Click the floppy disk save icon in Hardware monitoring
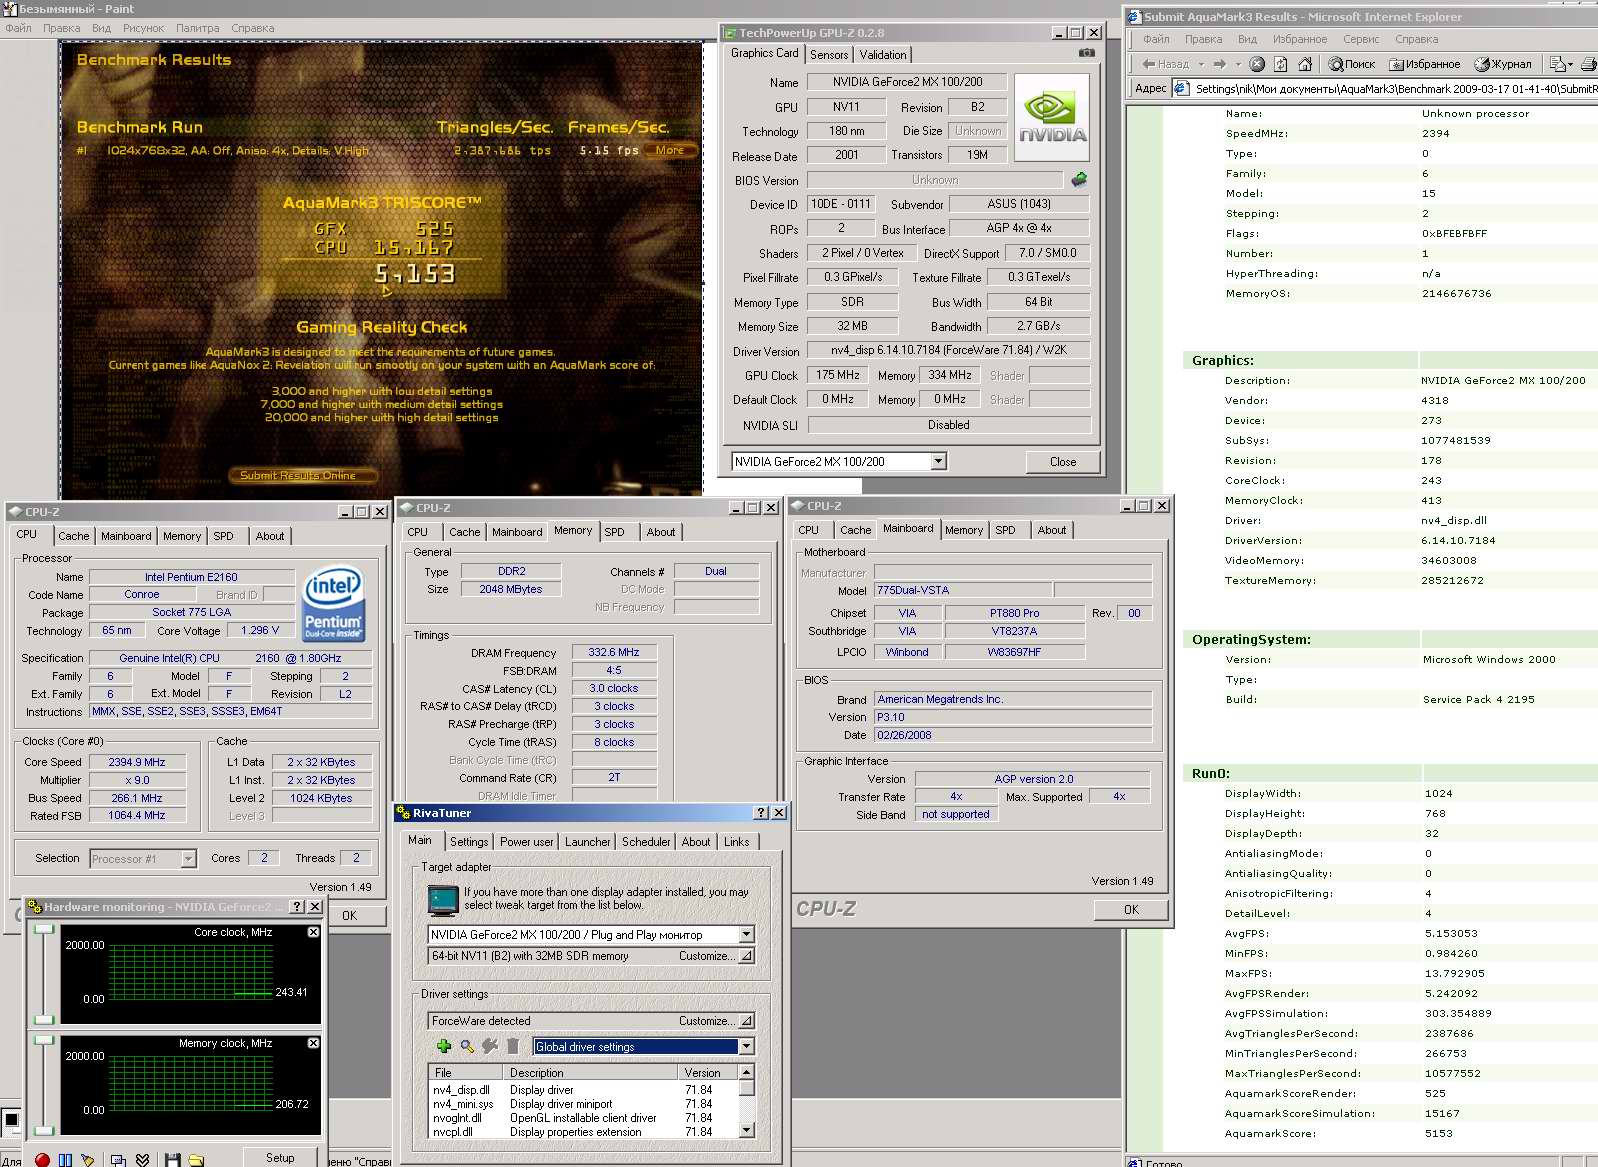Image resolution: width=1598 pixels, height=1167 pixels. coord(173,1159)
